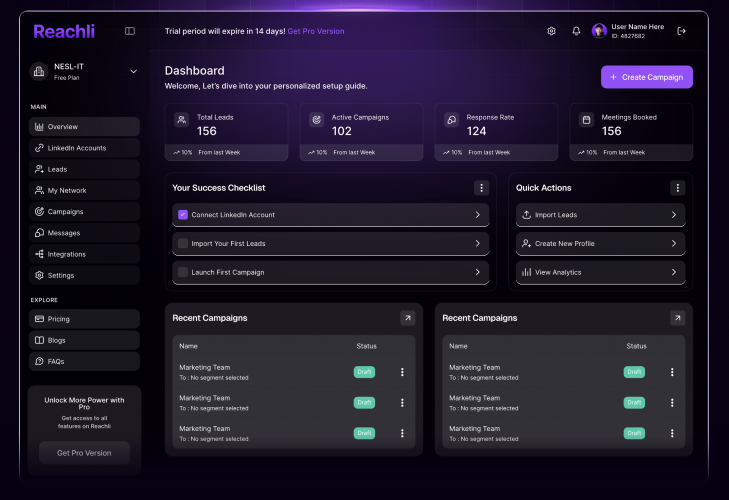Image resolution: width=729 pixels, height=500 pixels.
Task: Collapse the sidebar using the panel toggle icon
Action: (x=130, y=31)
